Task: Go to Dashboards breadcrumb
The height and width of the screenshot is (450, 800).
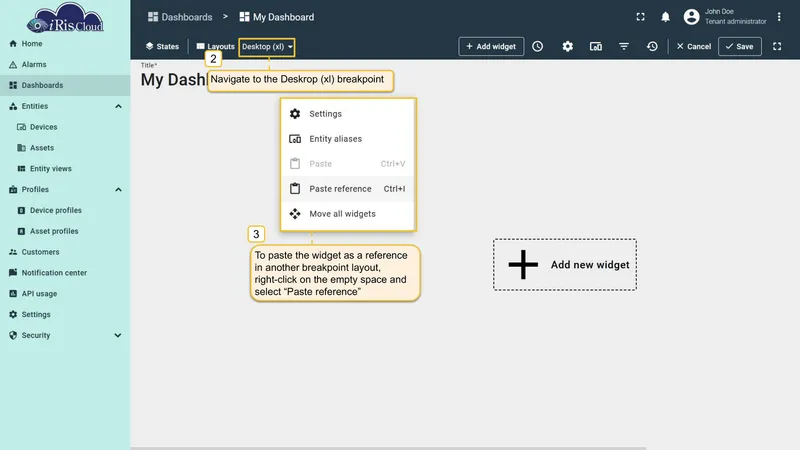Action: (x=180, y=17)
